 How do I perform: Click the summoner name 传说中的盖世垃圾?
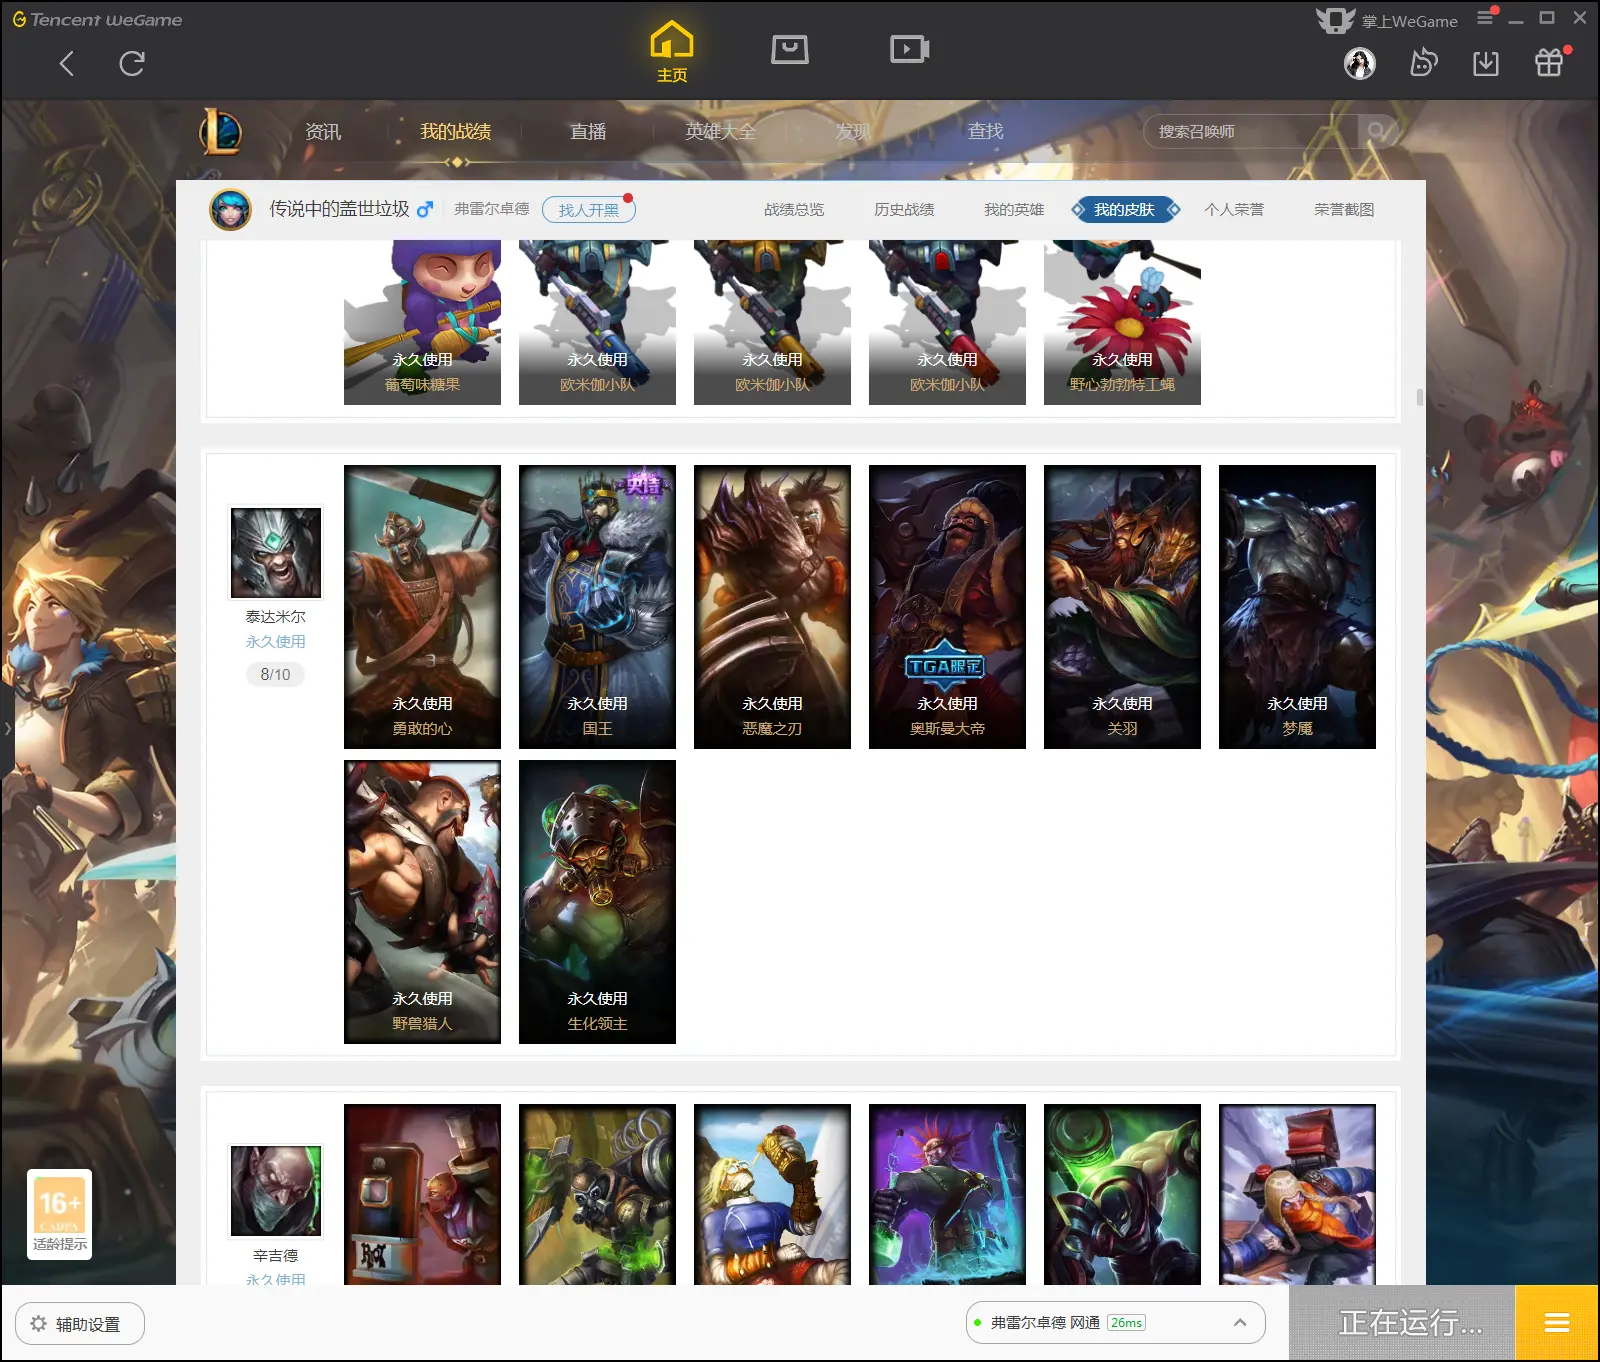339,209
